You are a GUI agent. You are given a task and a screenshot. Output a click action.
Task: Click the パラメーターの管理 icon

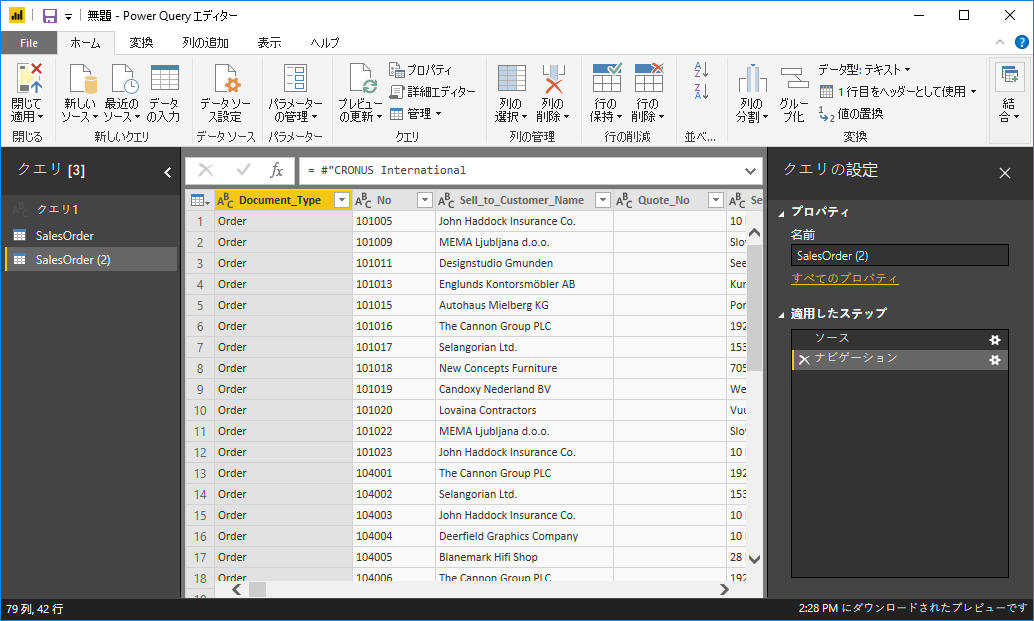coord(295,78)
